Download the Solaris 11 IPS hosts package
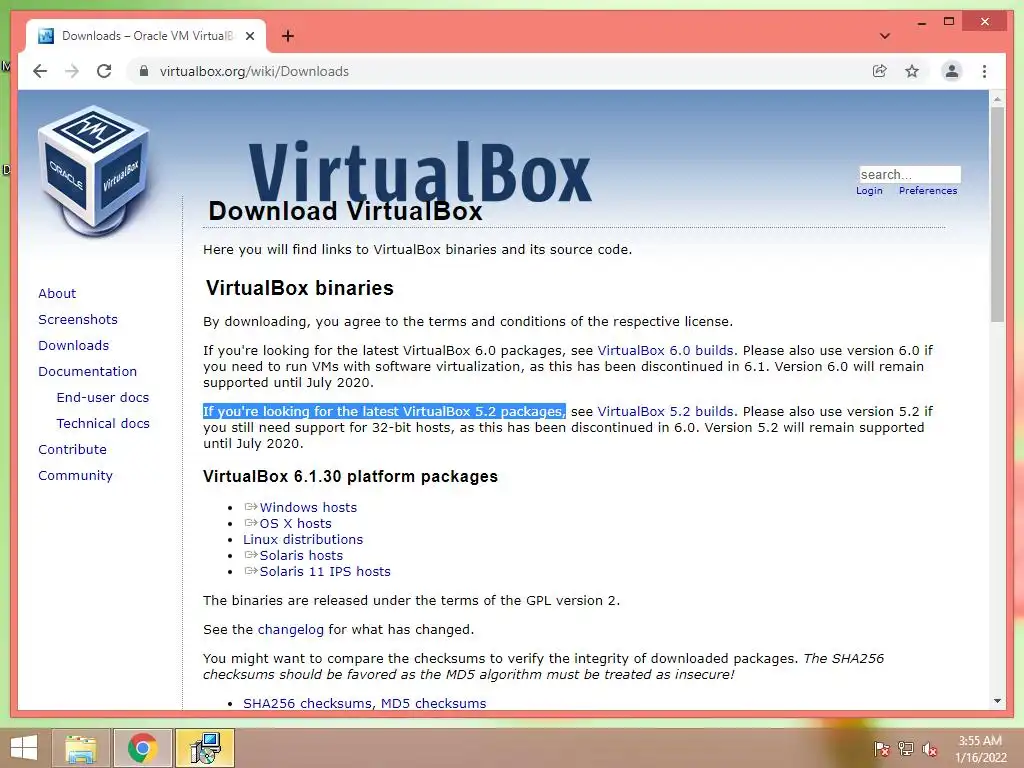The height and width of the screenshot is (768, 1024). click(x=325, y=571)
